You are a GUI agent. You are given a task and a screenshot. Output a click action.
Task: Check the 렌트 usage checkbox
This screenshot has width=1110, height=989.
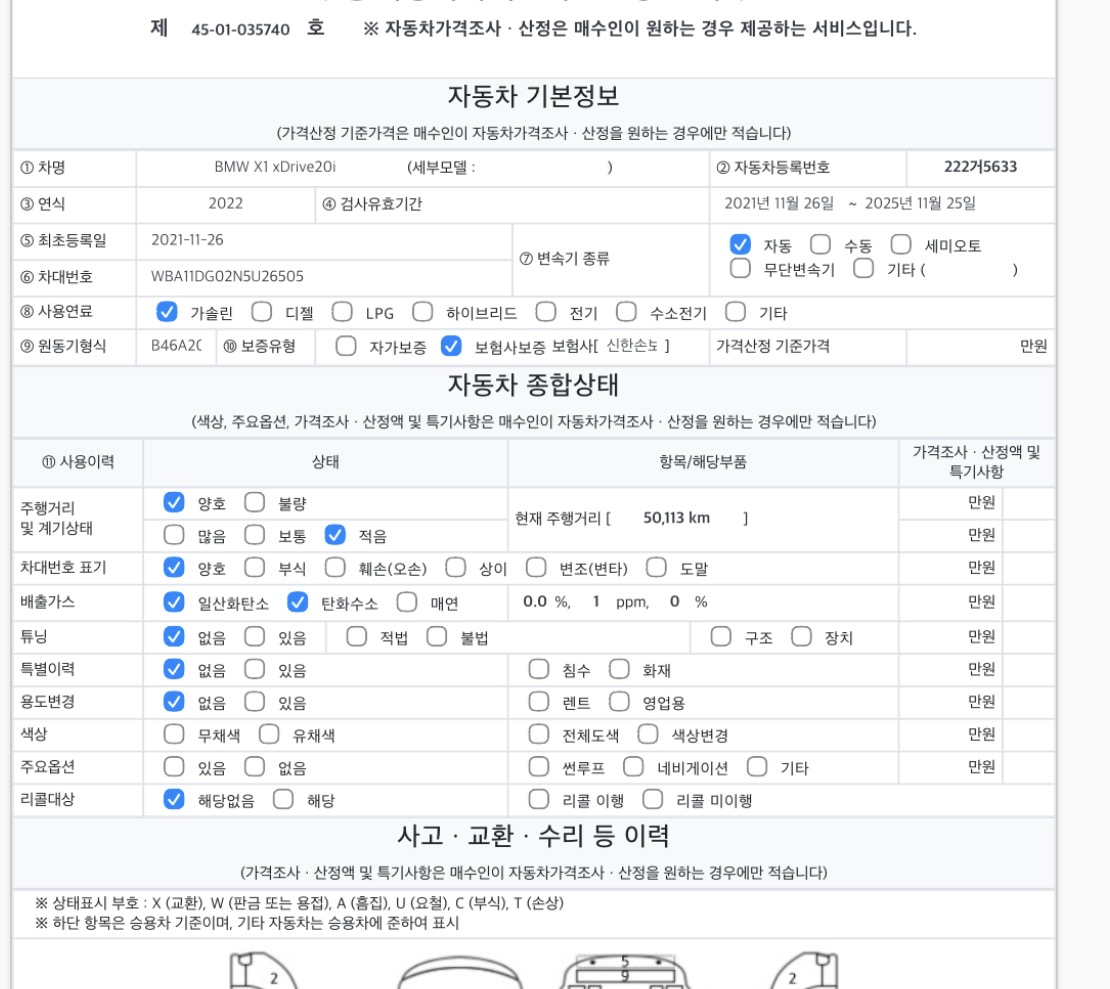(x=539, y=702)
